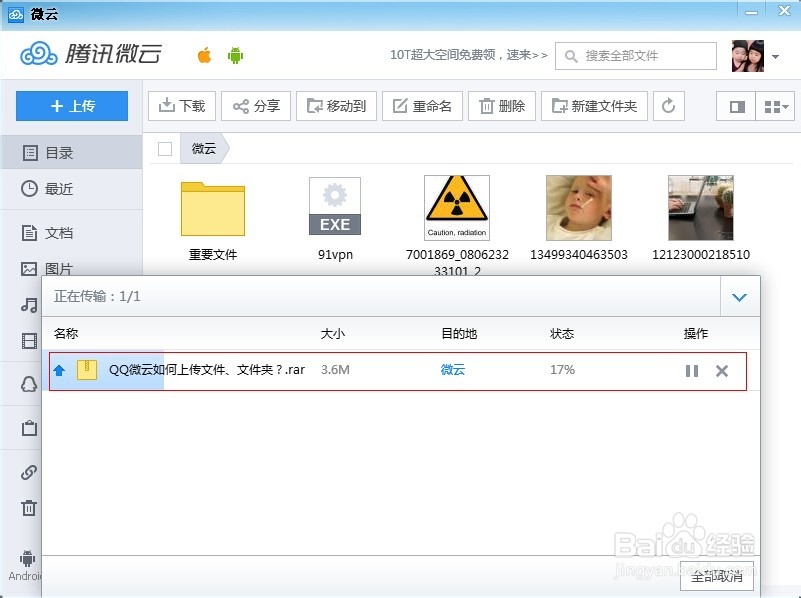Toggle the preview pane layout icon
The height and width of the screenshot is (598, 801).
(736, 106)
